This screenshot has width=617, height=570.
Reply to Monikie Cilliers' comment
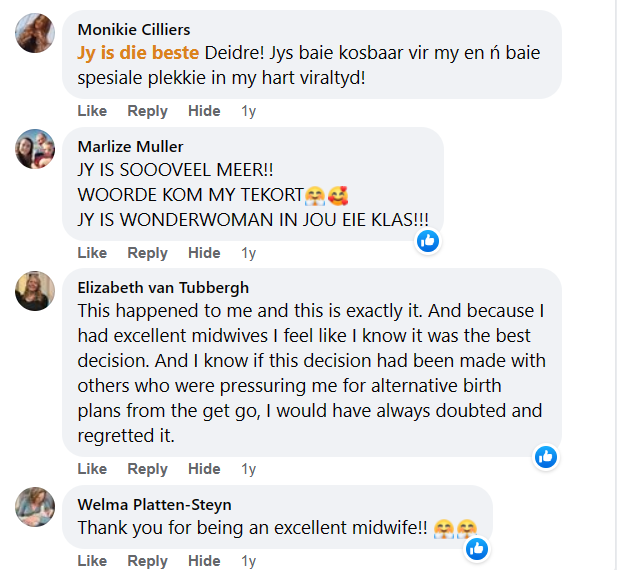click(x=147, y=110)
